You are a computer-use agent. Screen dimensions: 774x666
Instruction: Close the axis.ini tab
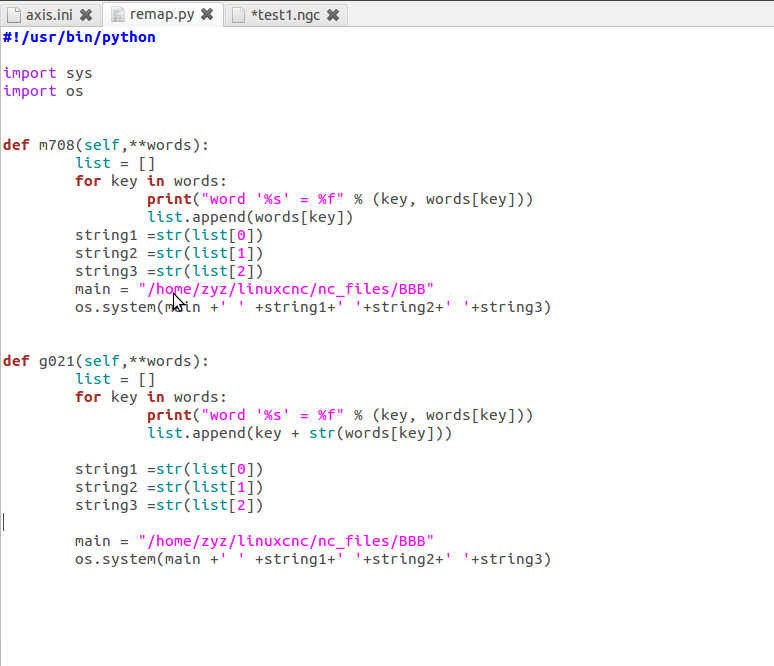(86, 15)
